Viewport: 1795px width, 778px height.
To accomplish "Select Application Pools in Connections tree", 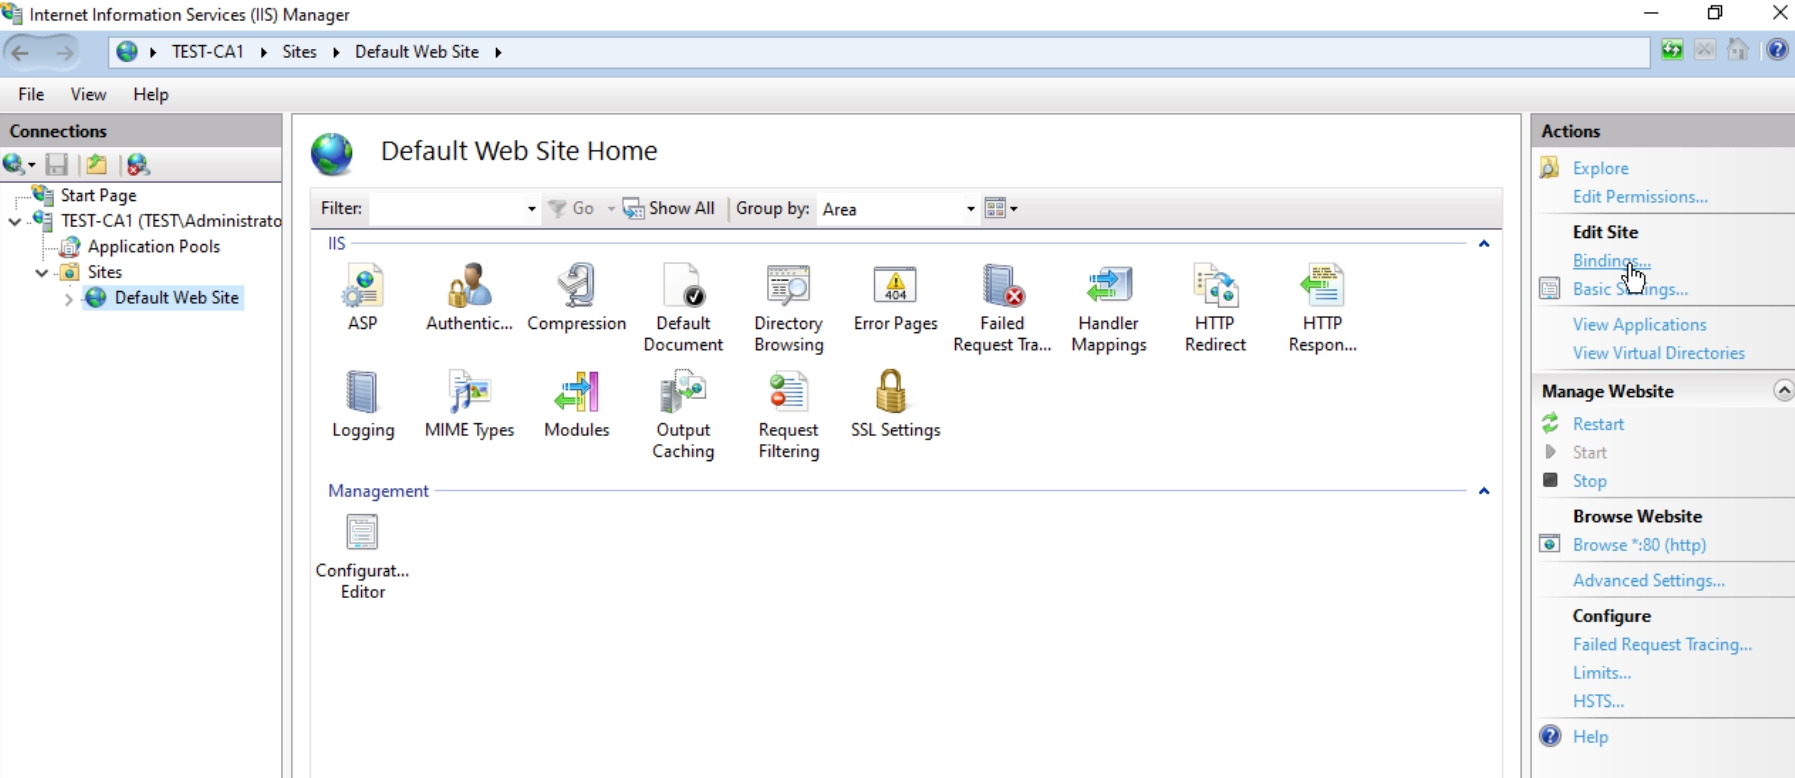I will 154,246.
